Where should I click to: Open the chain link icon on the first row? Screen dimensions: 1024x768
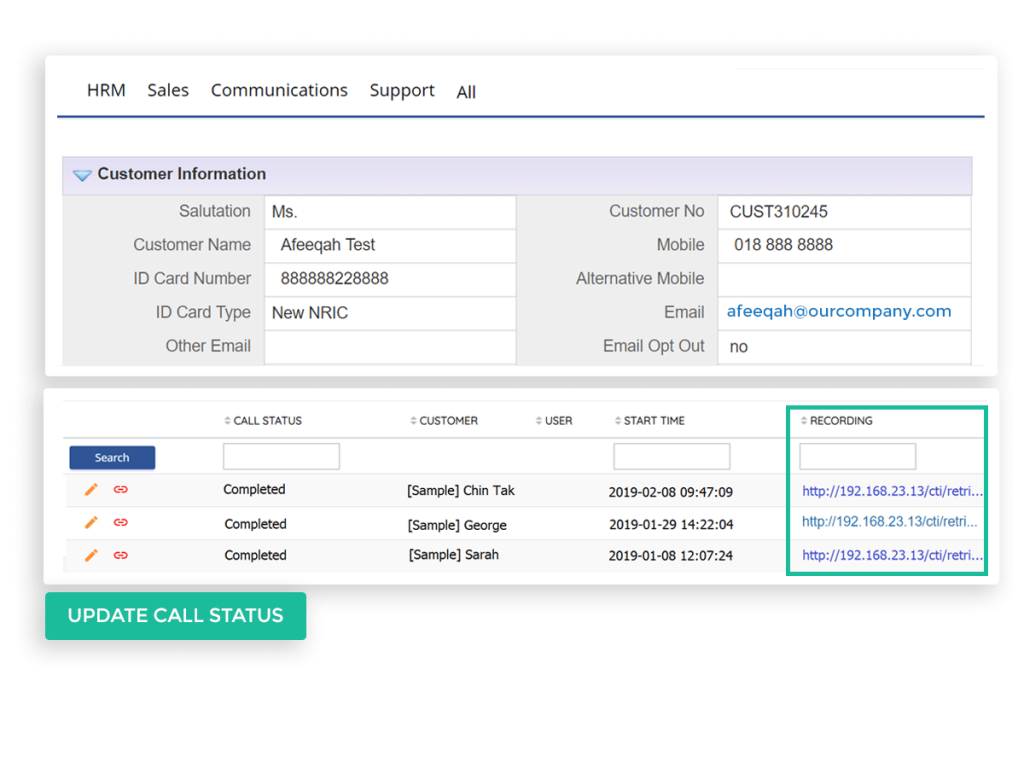tap(122, 490)
